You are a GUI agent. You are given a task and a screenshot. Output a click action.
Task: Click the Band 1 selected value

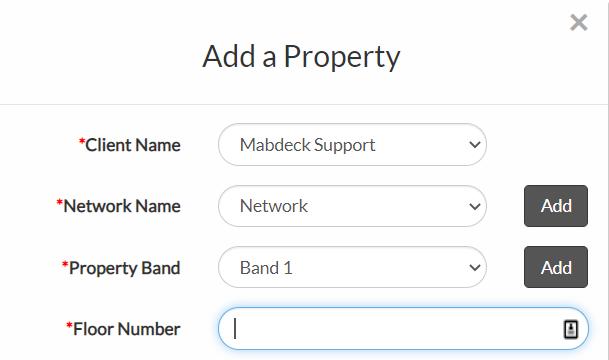(x=266, y=268)
